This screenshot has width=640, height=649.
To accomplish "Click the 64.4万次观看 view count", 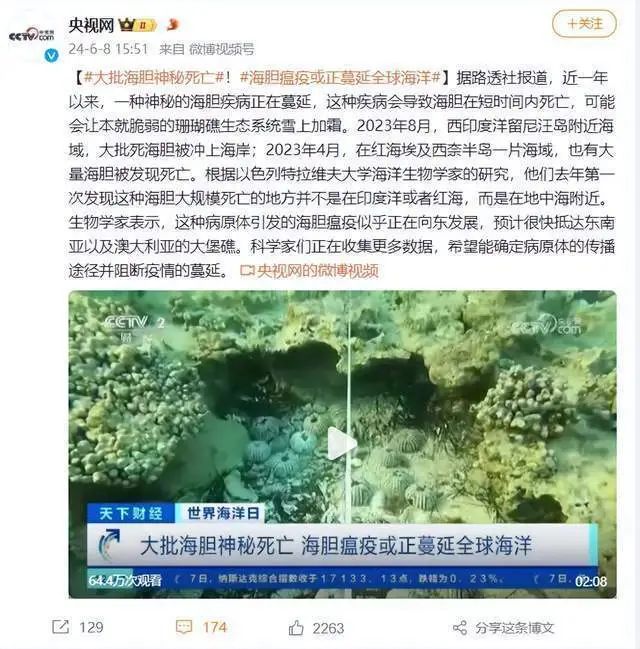I will coord(125,580).
